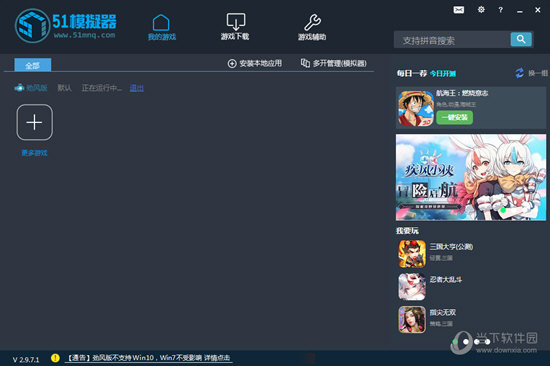Viewport: 550px width, 366px height.
Task: Open the 指尖无双 game icon
Action: tap(412, 319)
